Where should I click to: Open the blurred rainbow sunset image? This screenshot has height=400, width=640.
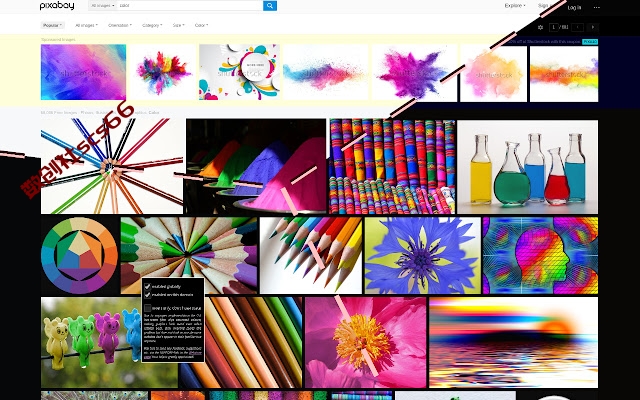[x=513, y=342]
